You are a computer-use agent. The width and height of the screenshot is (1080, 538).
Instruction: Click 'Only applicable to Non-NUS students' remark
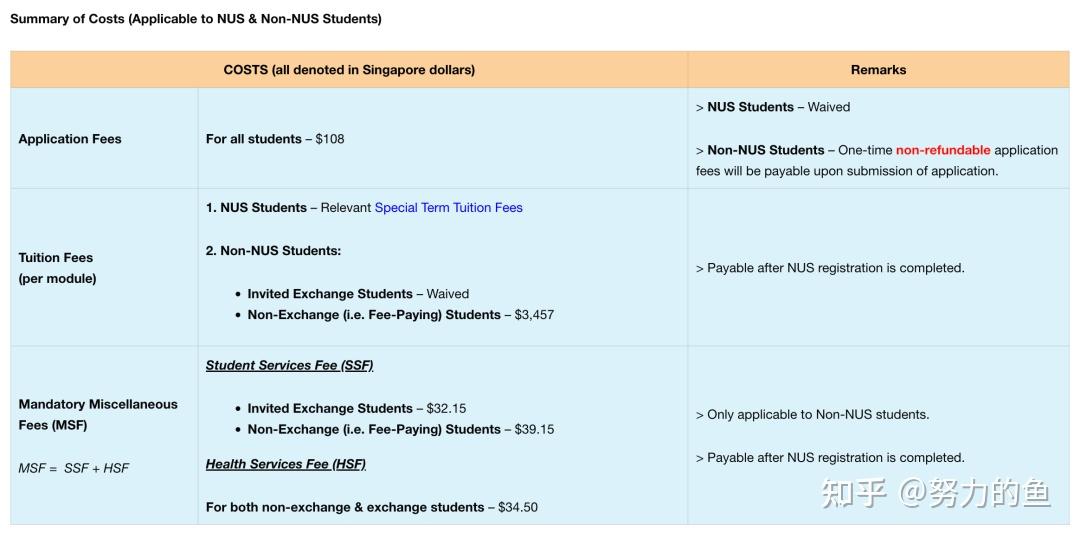pyautogui.click(x=813, y=415)
